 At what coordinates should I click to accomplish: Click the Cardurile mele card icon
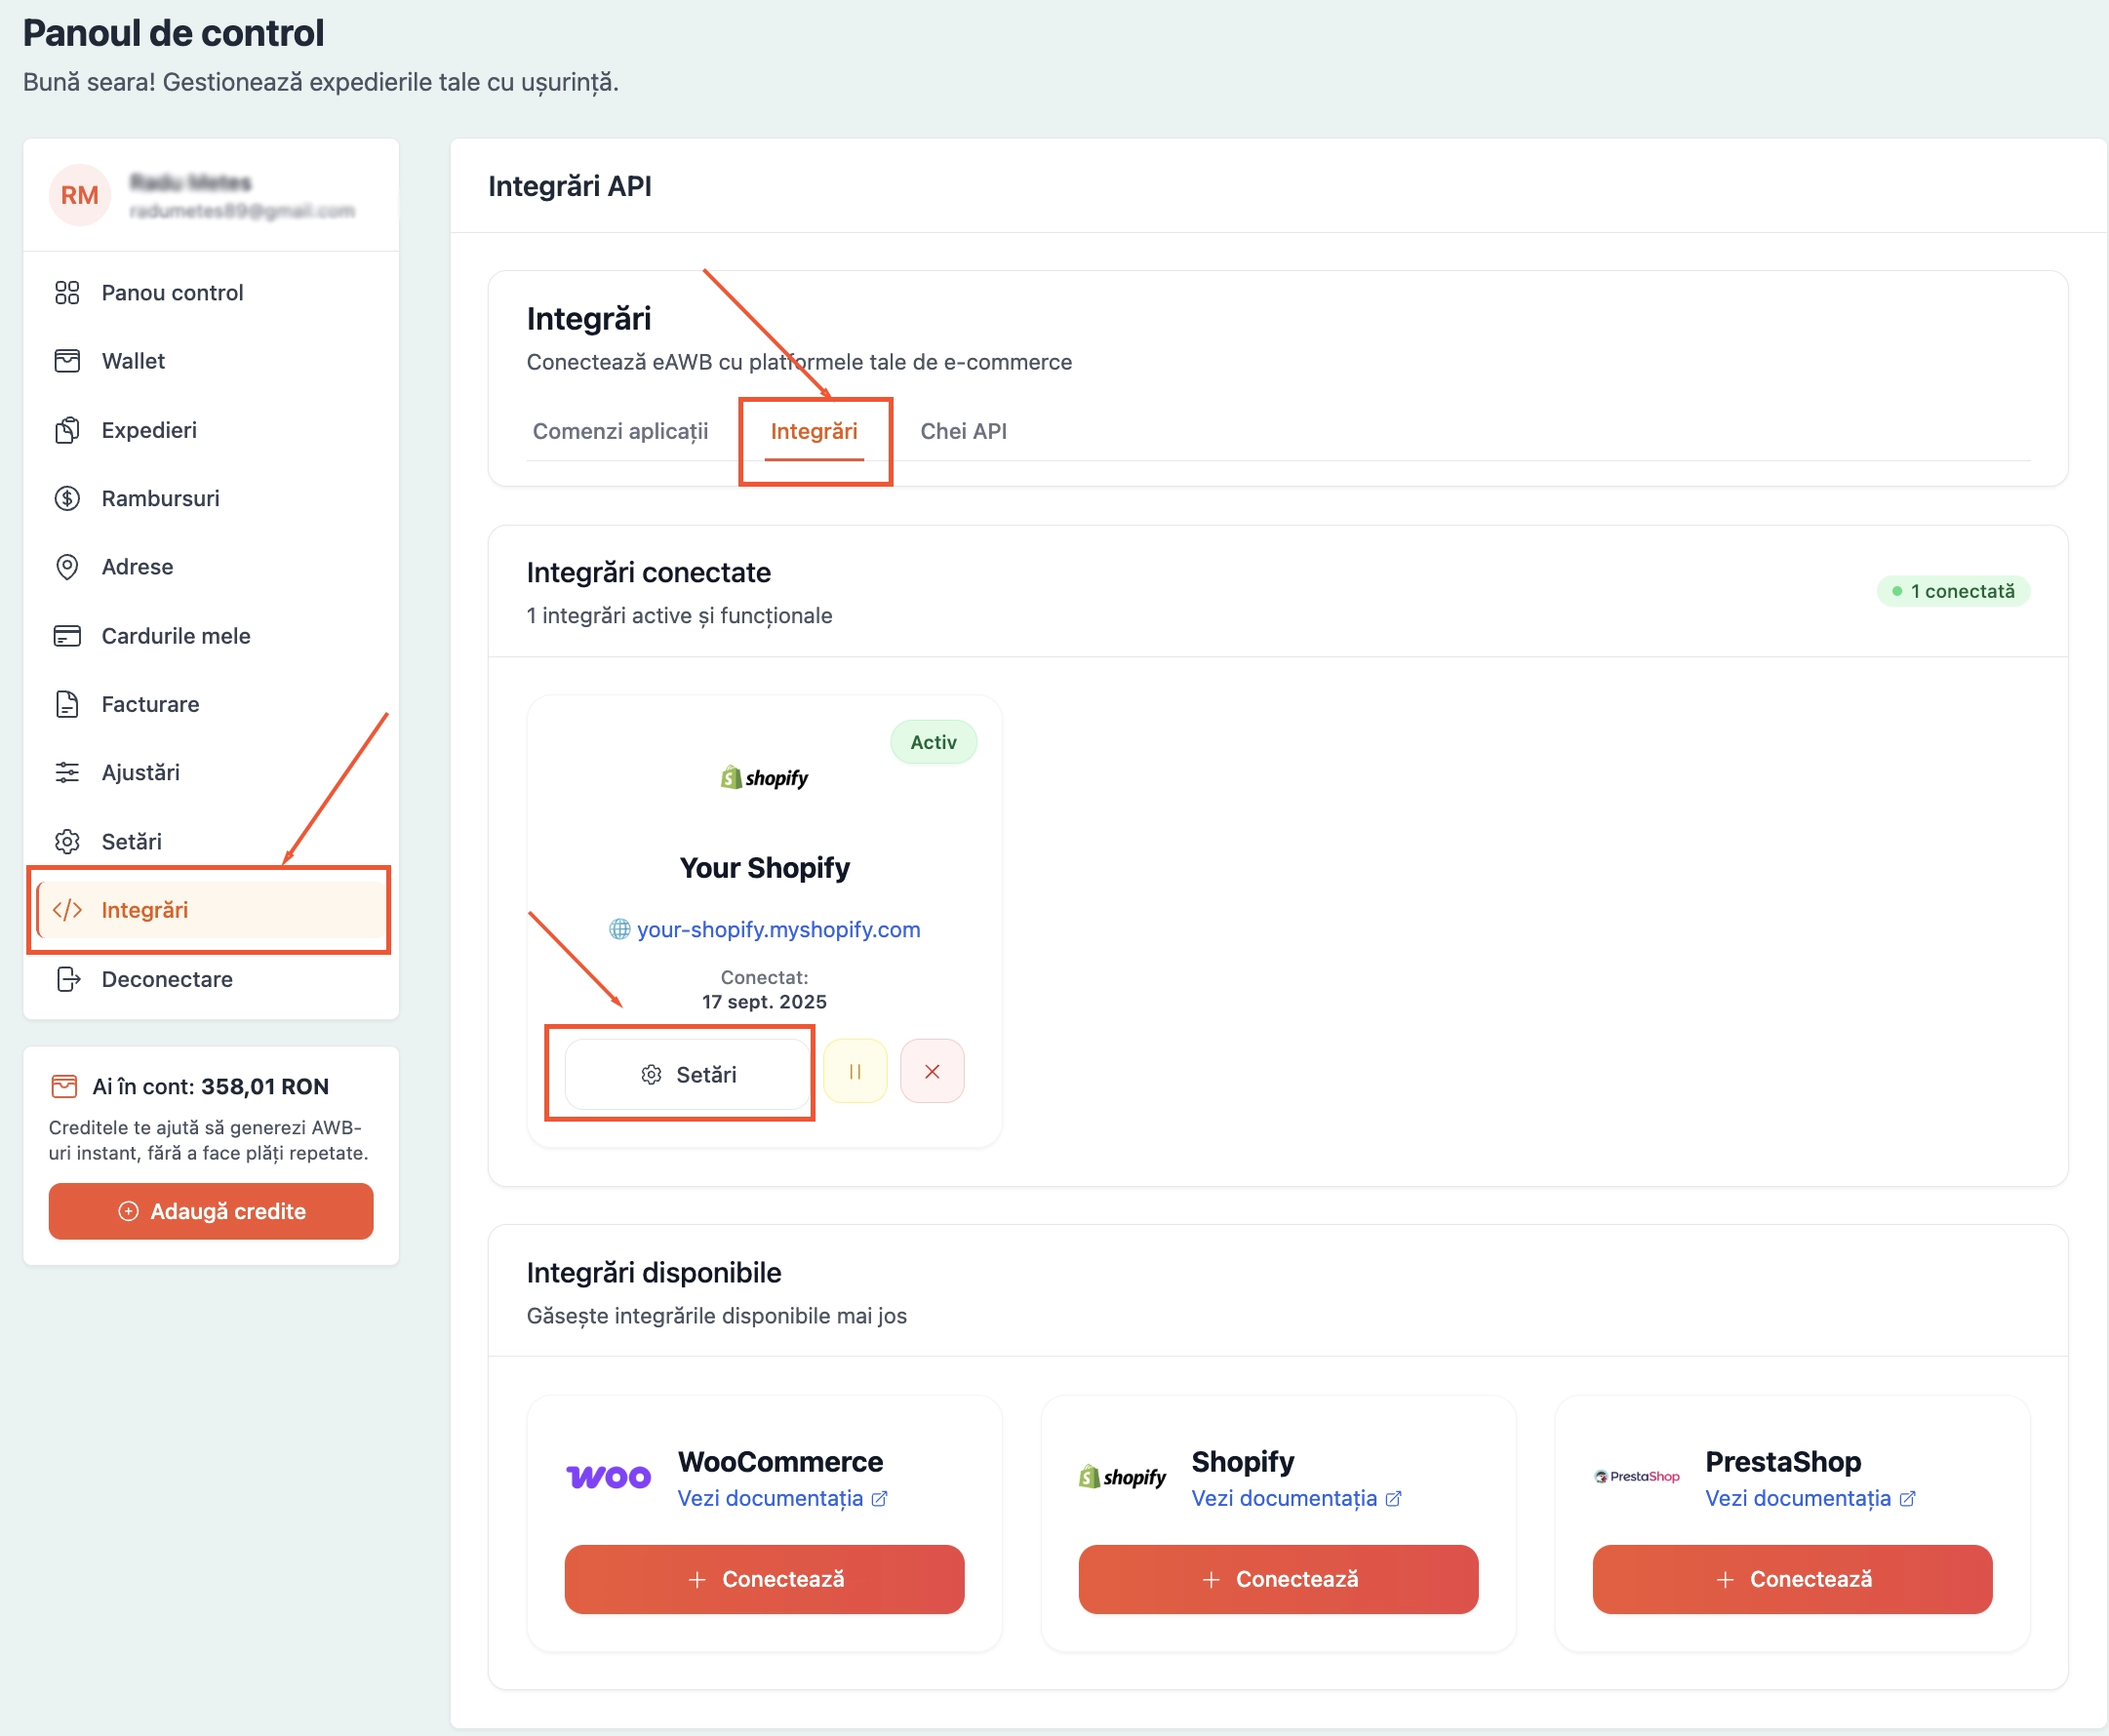pyautogui.click(x=67, y=636)
